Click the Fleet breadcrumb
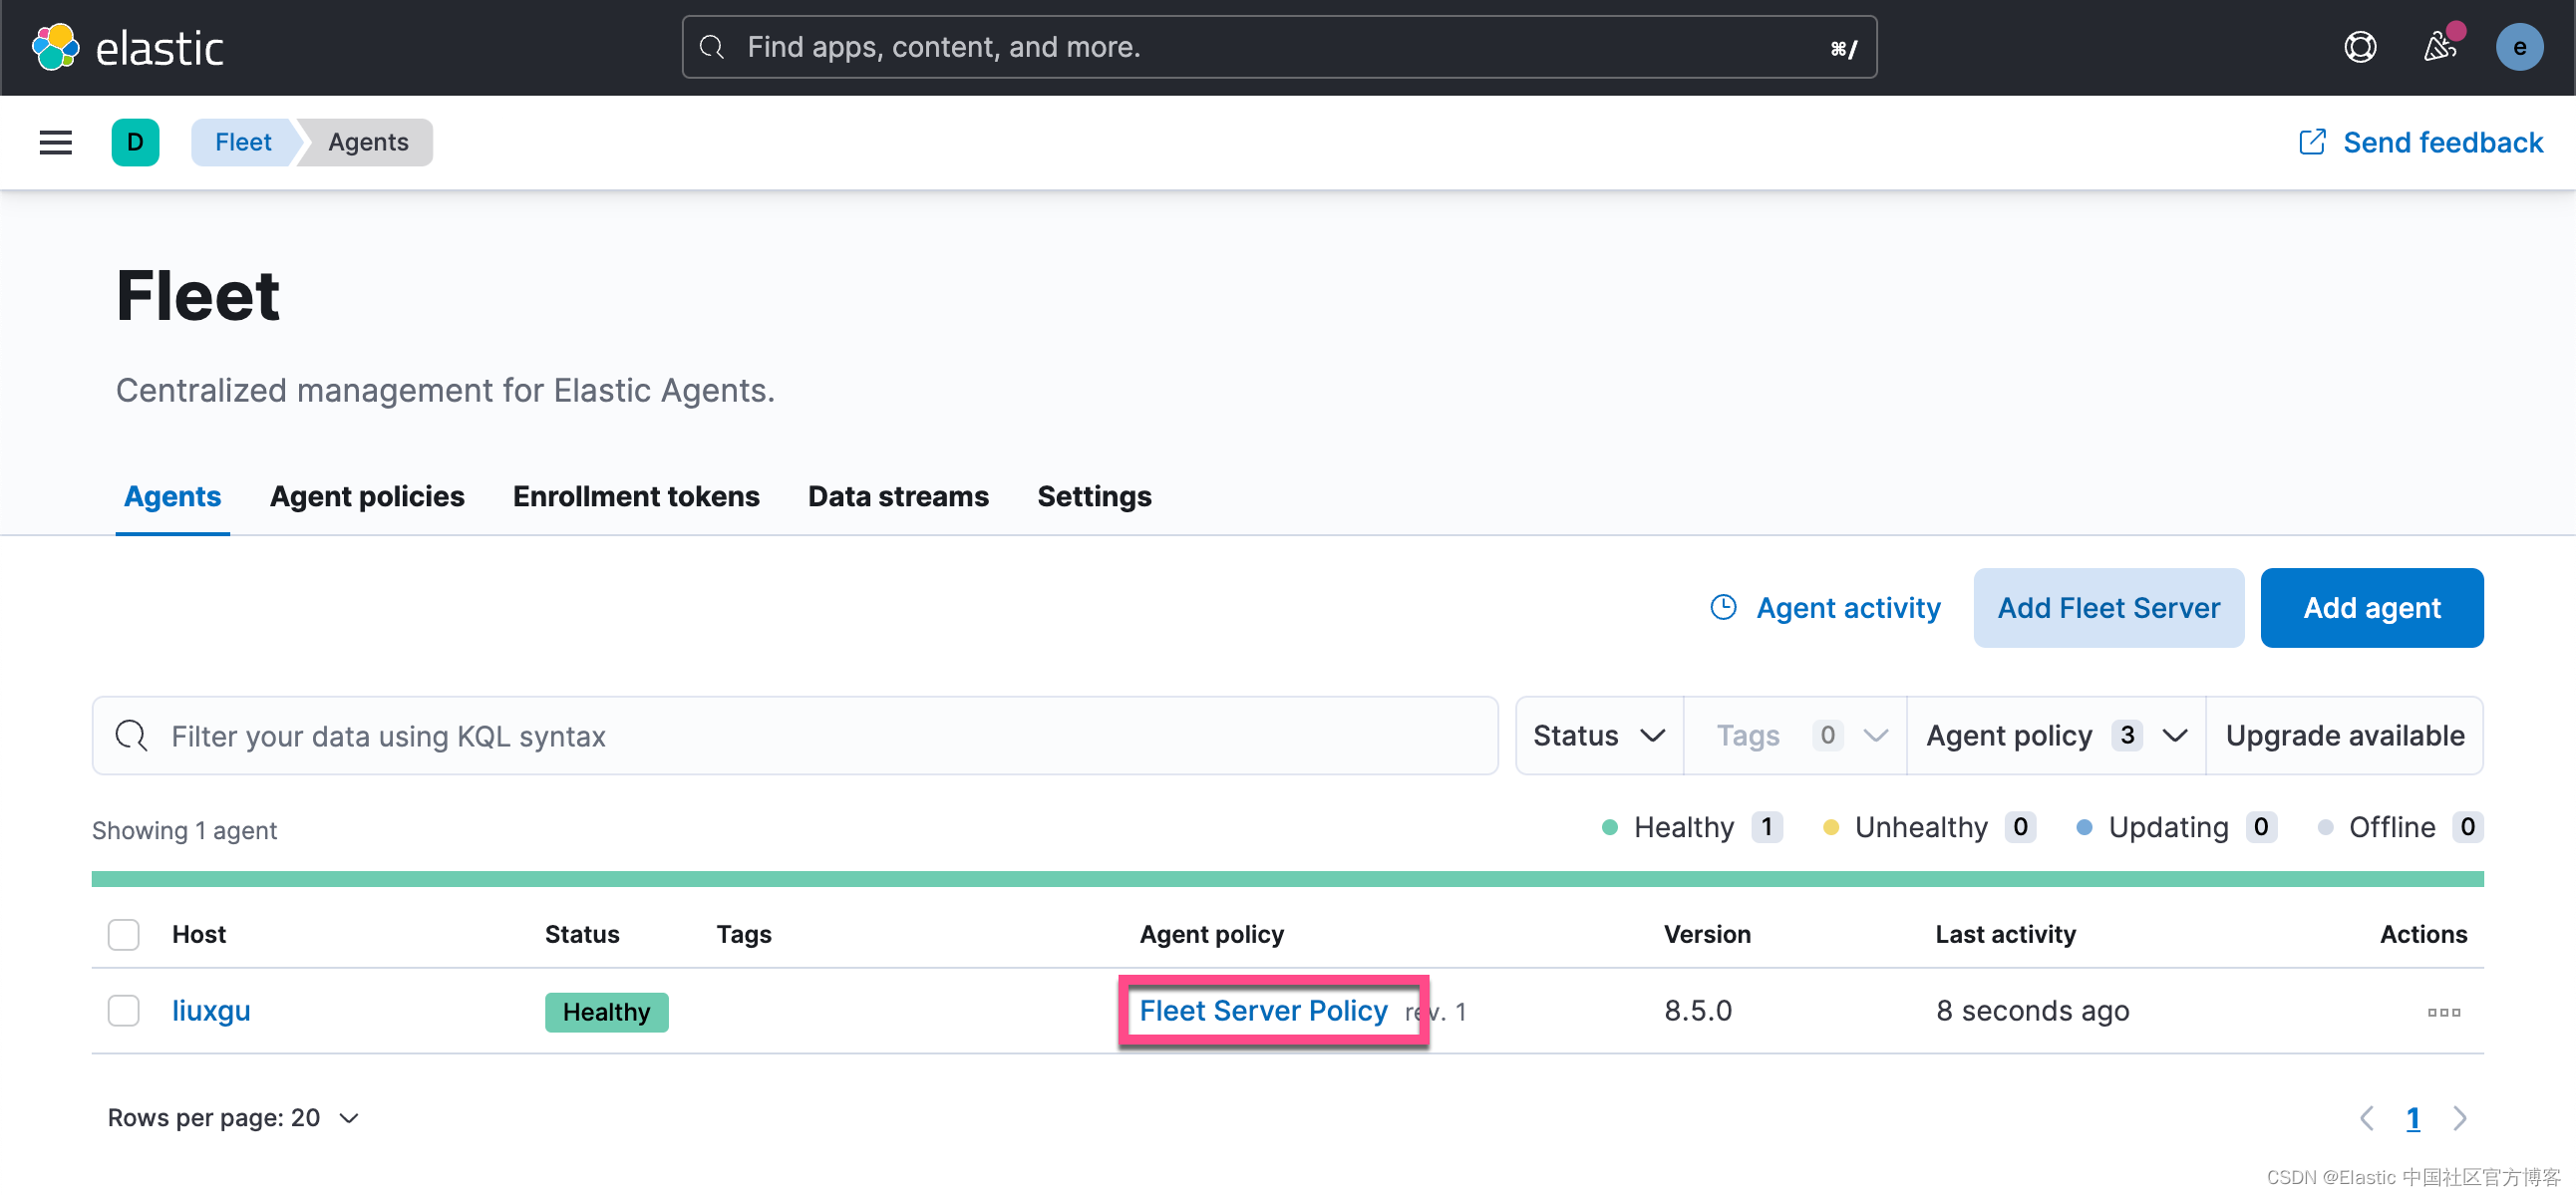This screenshot has height=1196, width=2576. [243, 142]
